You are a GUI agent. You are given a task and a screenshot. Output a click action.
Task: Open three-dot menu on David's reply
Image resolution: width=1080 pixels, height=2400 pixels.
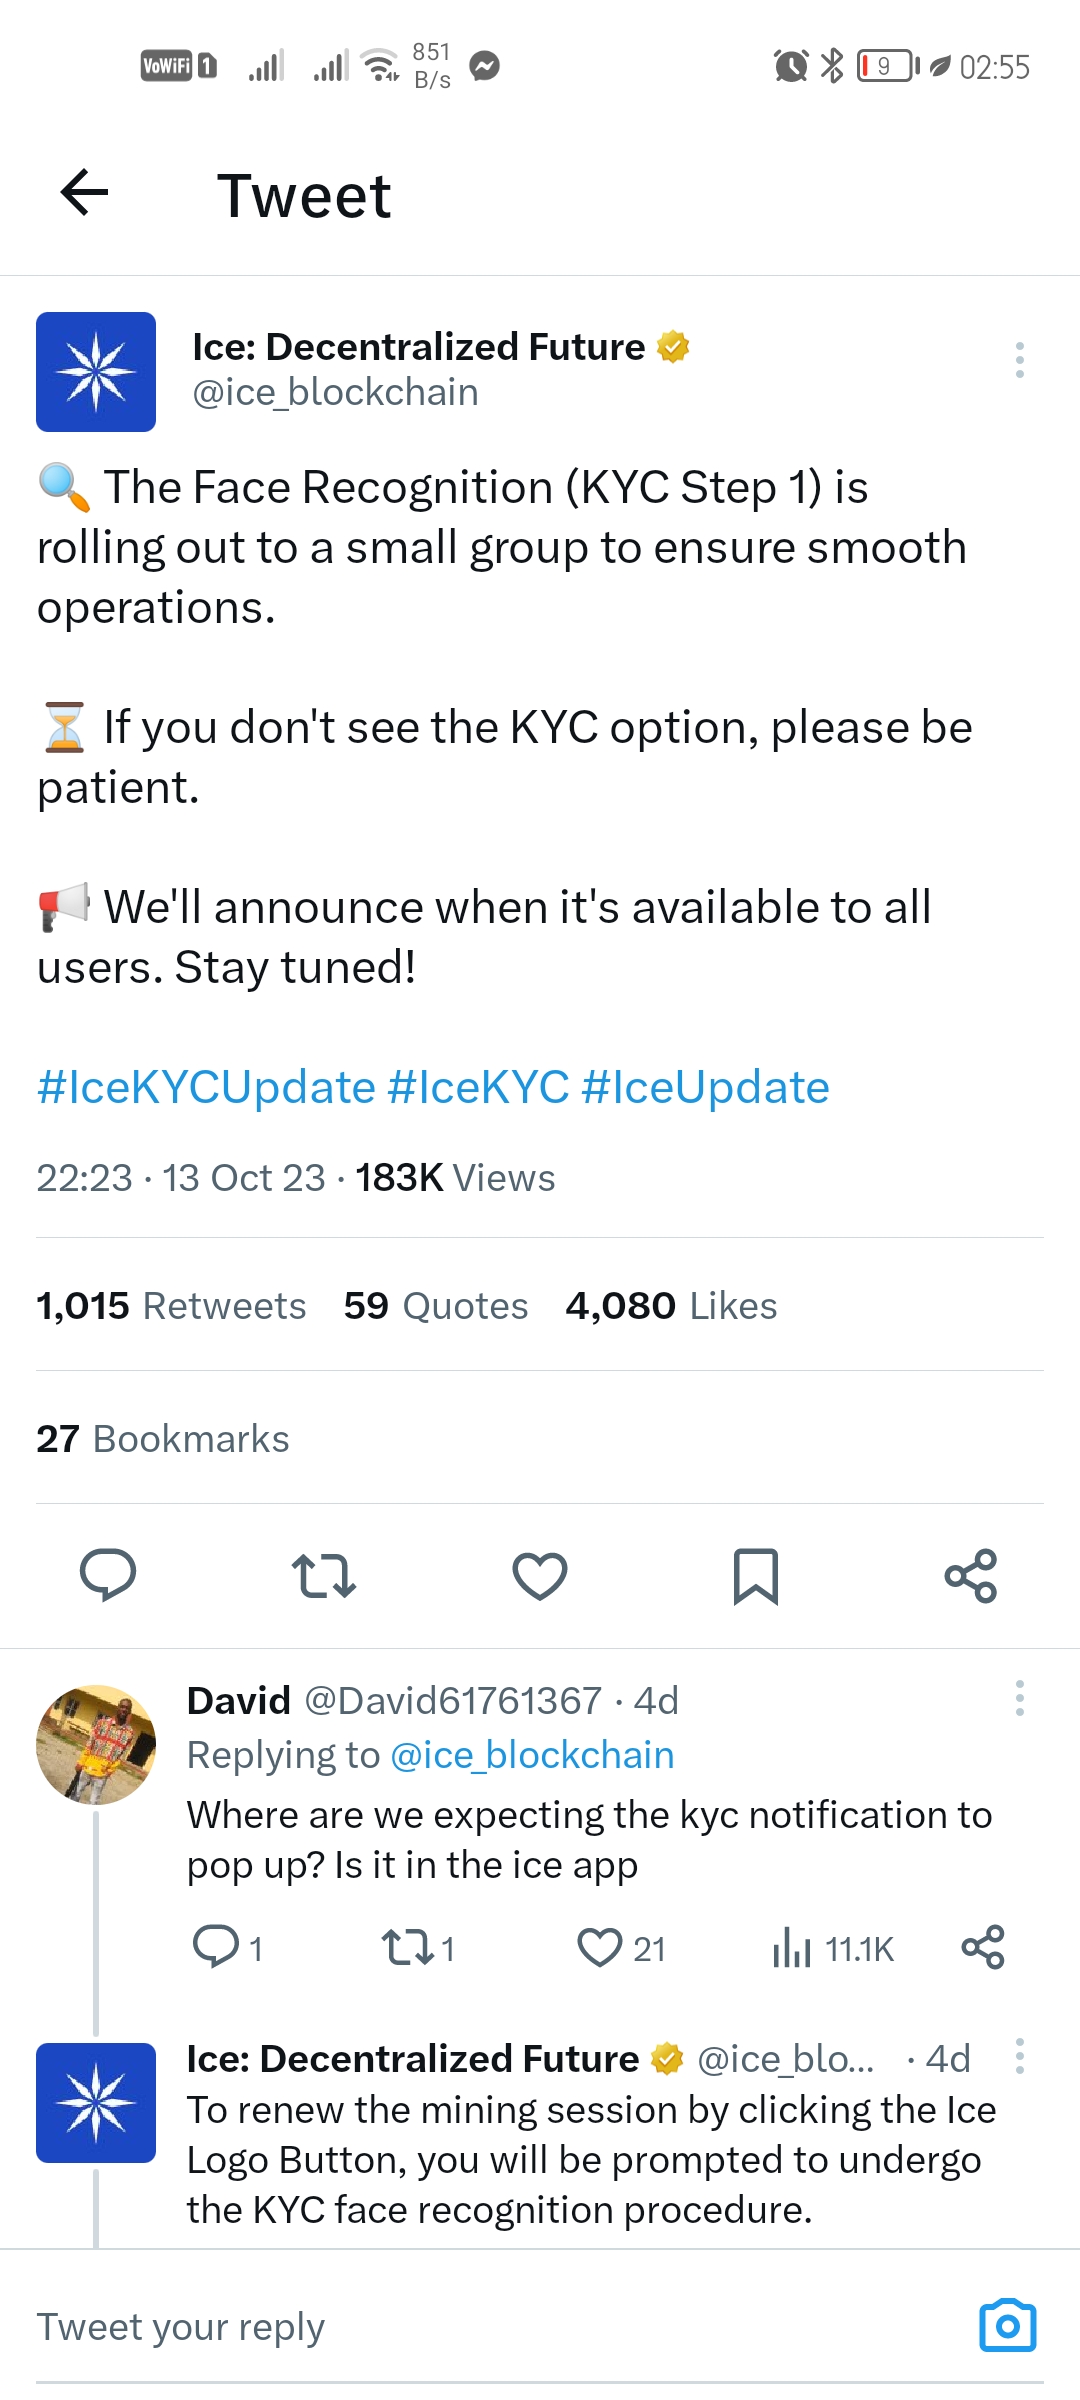click(x=1019, y=1698)
